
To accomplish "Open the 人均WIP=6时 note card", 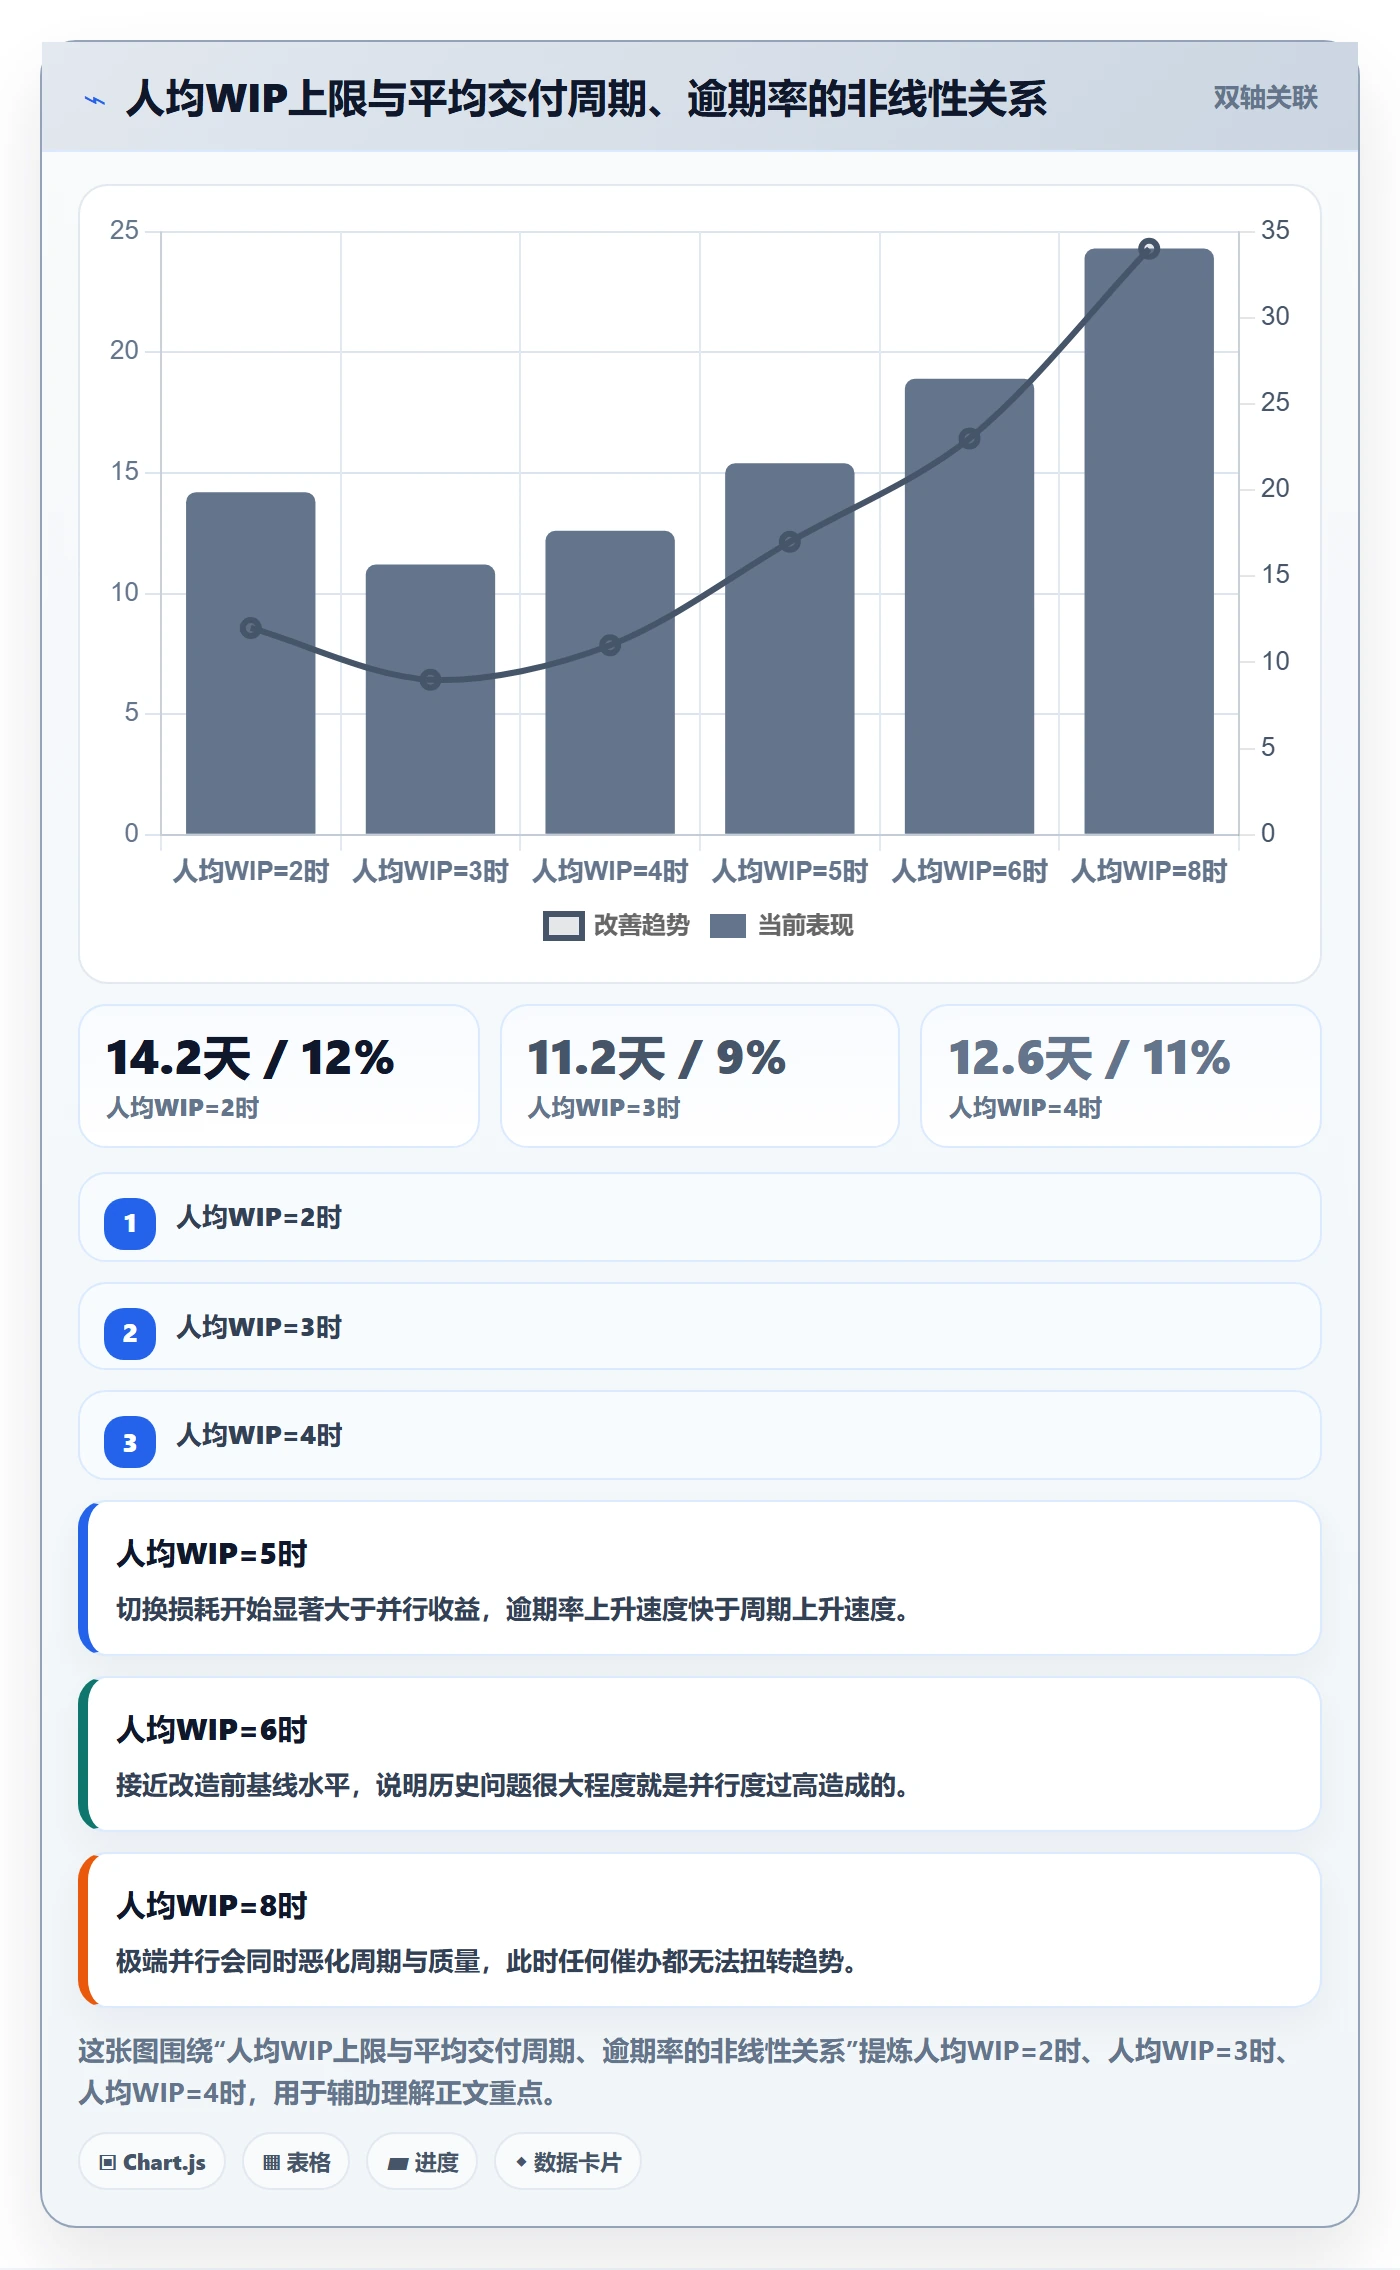I will 700,1754.
